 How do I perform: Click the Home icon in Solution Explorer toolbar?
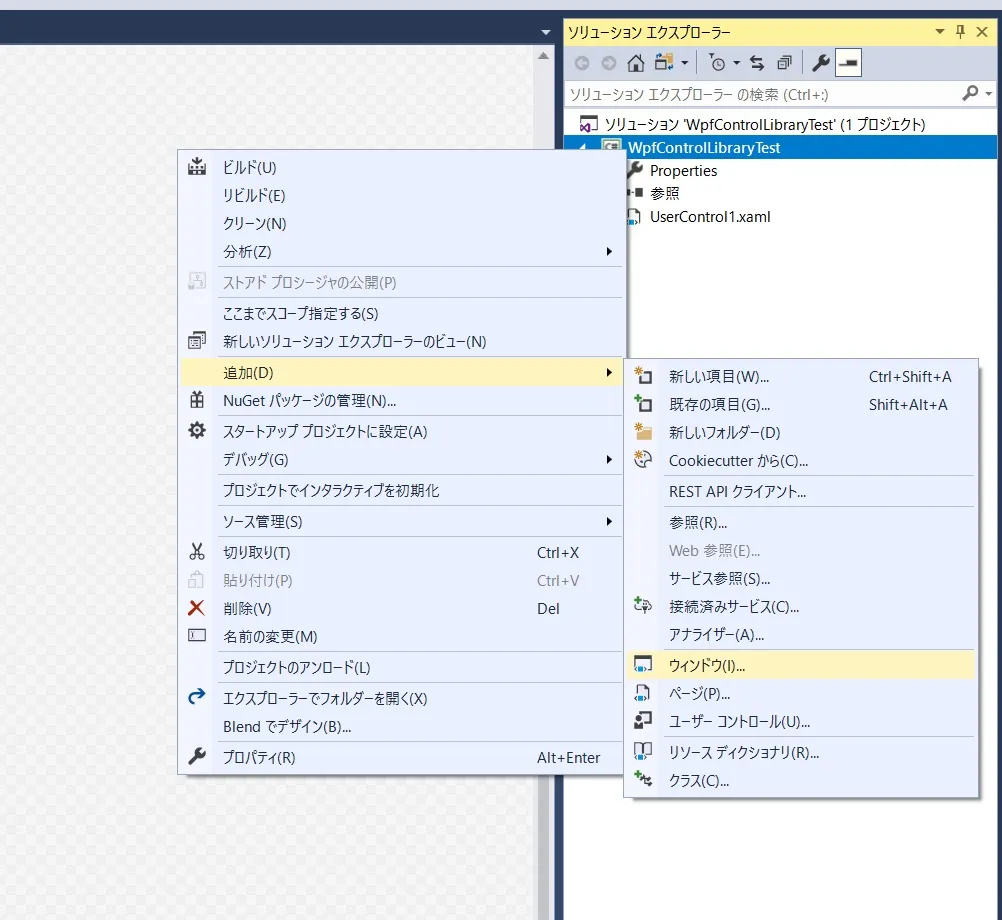point(635,63)
